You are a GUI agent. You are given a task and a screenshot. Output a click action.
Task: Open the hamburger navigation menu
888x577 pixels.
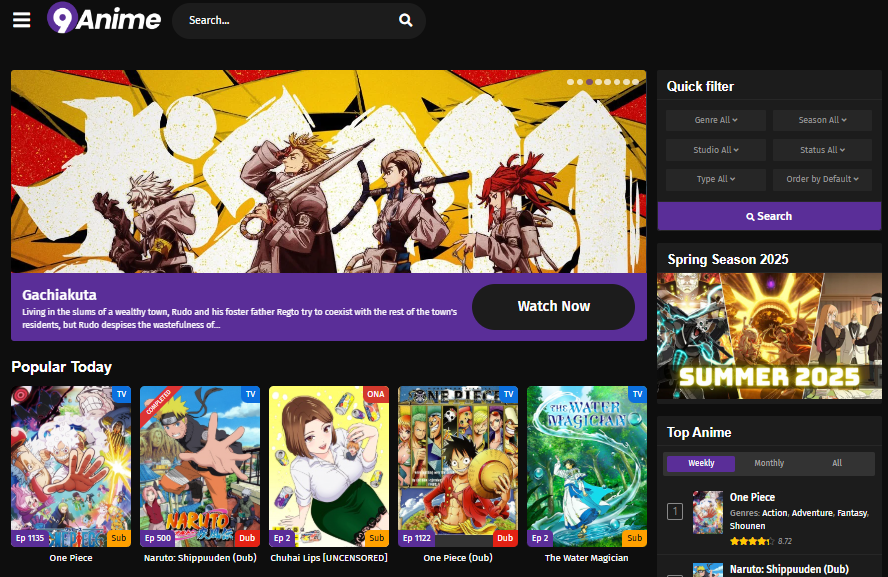(x=22, y=20)
